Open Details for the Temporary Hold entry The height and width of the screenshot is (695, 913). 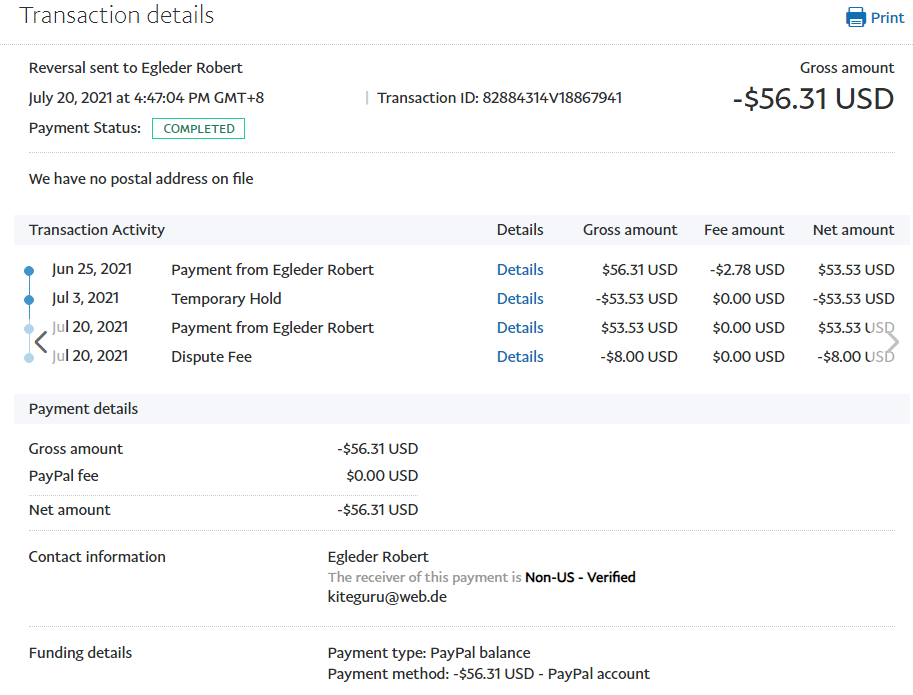click(x=520, y=299)
